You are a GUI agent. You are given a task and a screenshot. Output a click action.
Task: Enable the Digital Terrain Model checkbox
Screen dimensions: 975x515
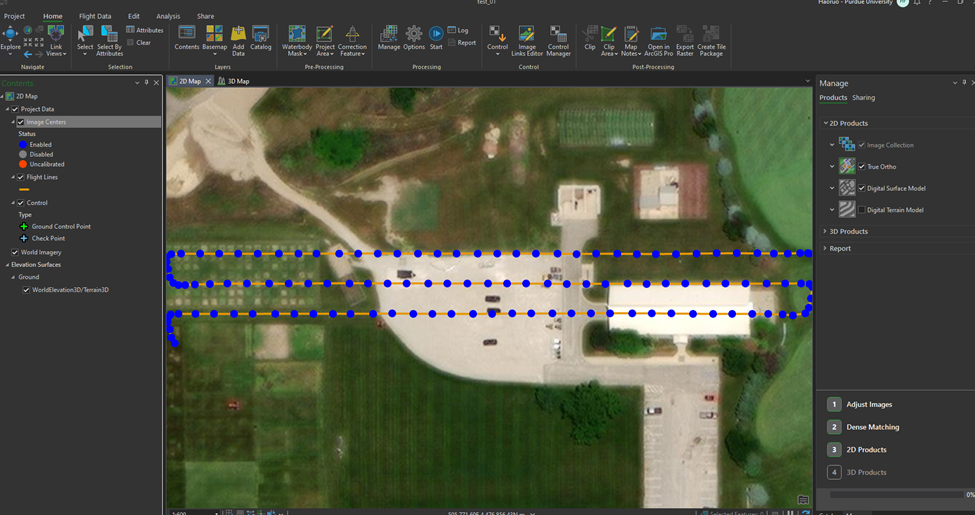point(862,210)
